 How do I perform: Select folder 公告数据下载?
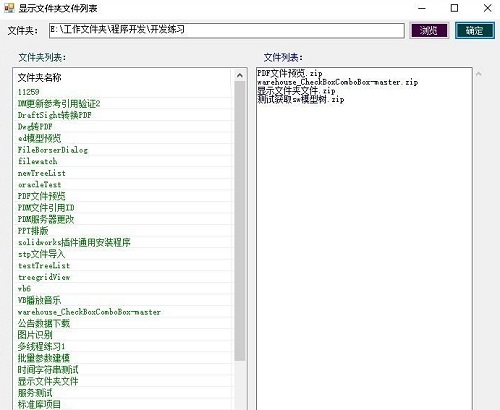[123, 323]
